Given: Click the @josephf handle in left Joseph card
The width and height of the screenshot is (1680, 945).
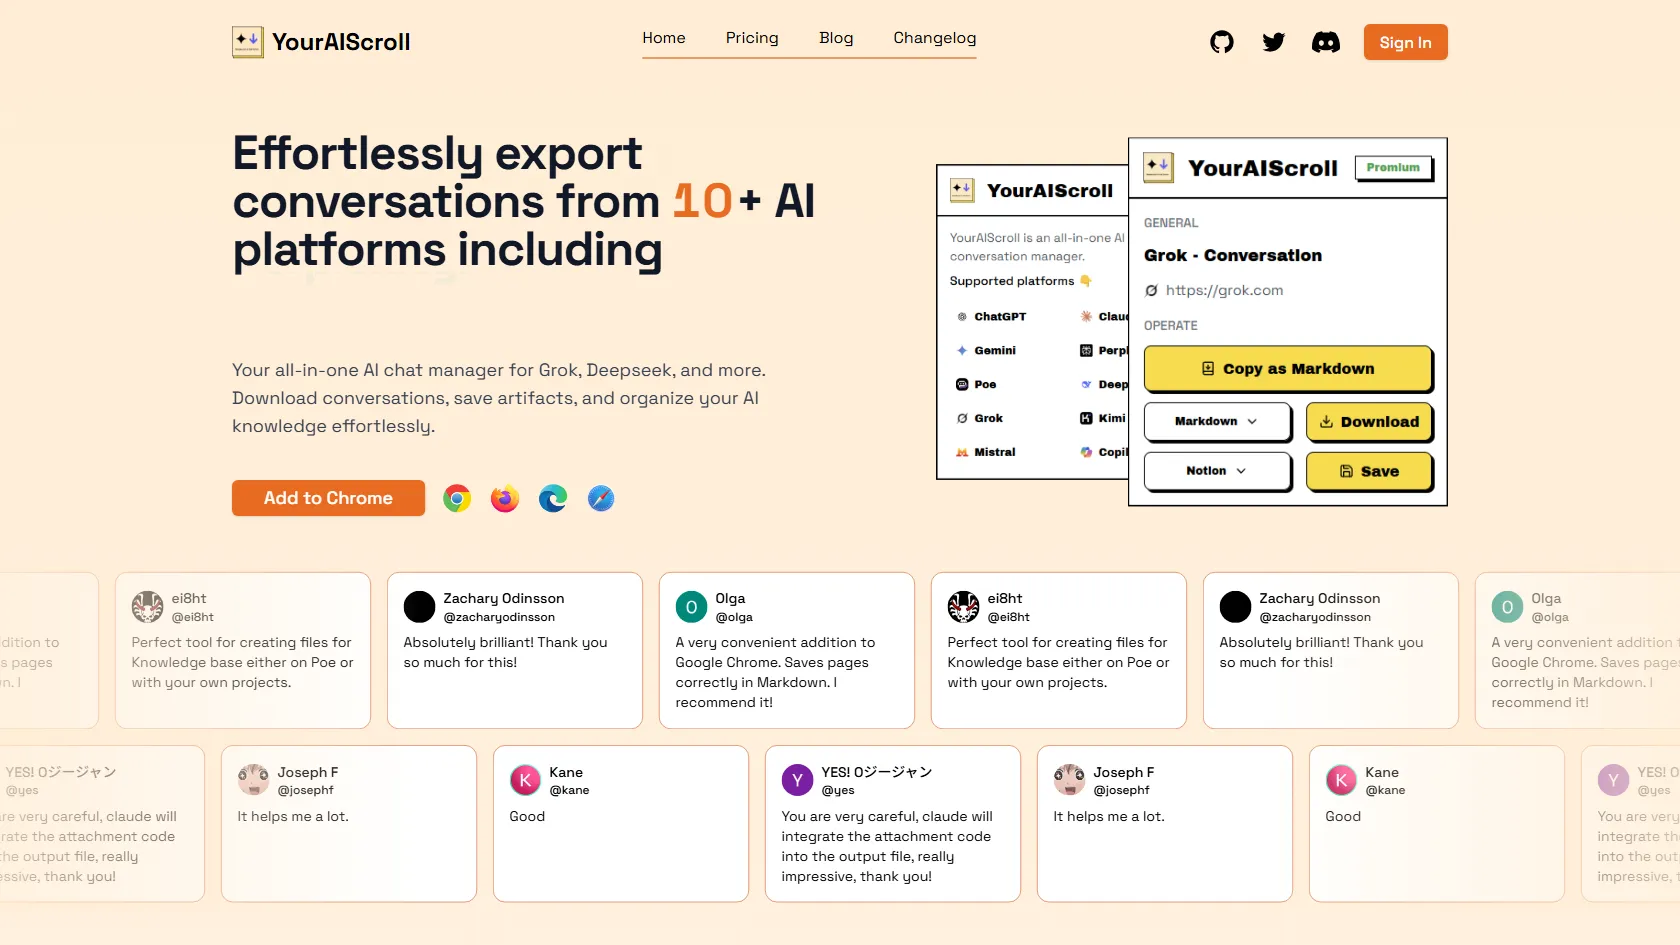Looking at the screenshot, I should click(305, 790).
